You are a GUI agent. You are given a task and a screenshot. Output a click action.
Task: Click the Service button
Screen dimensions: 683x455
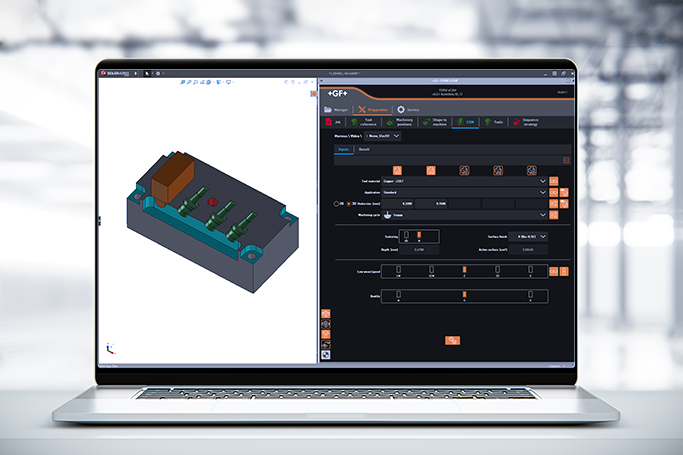point(408,109)
